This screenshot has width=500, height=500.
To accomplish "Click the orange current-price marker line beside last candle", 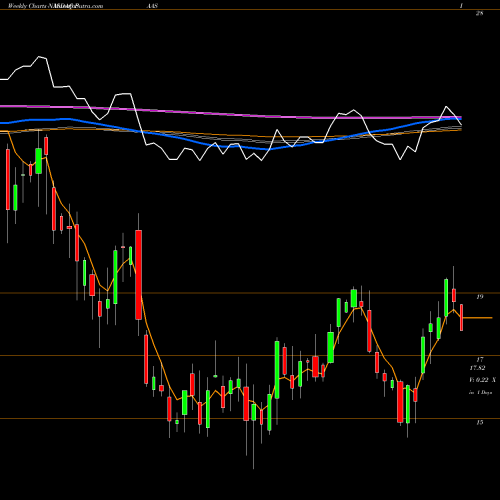I will (x=478, y=318).
